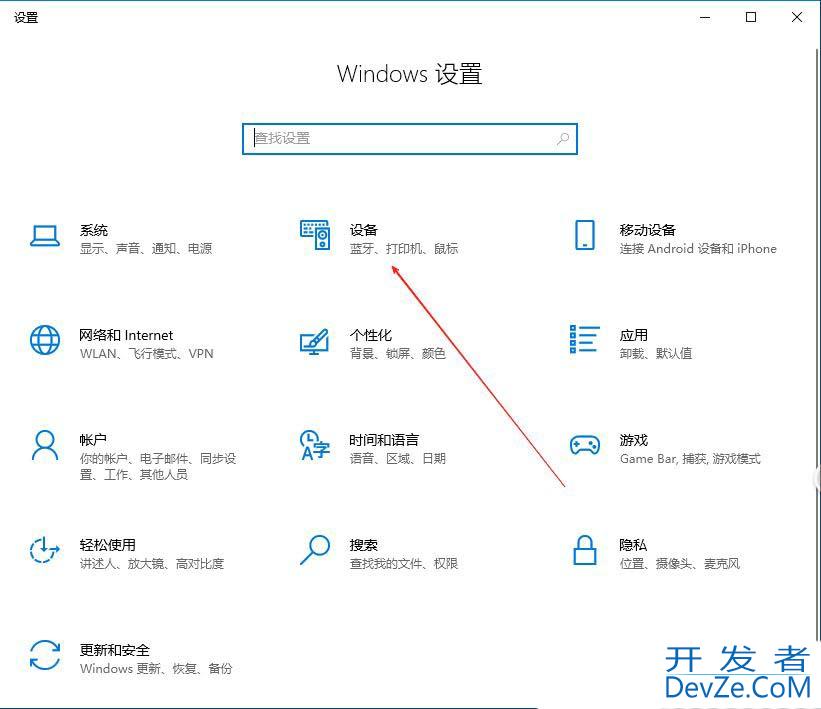Screen dimensions: 821x709
Task: Open the 更新和安全 refresh arrows icon
Action: pyautogui.click(x=45, y=655)
